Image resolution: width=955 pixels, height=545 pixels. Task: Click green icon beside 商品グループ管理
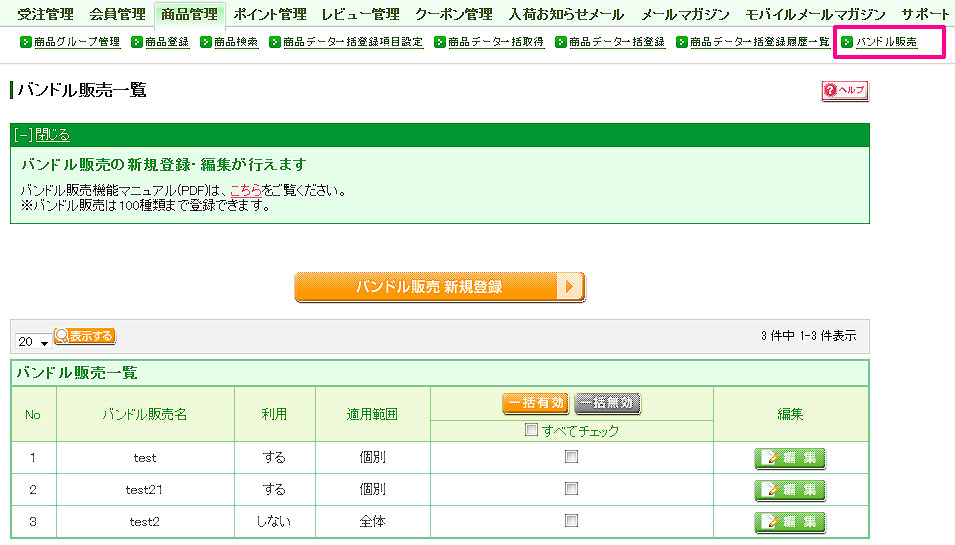coord(26,42)
